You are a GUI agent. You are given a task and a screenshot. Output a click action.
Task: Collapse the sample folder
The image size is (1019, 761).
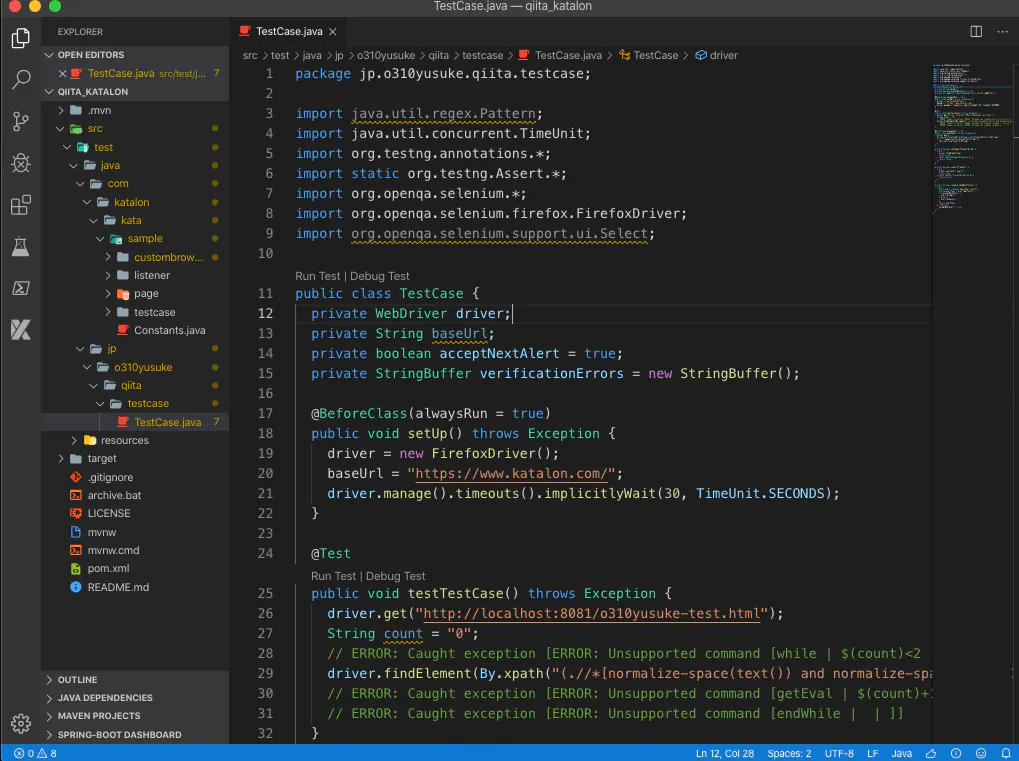144,239
